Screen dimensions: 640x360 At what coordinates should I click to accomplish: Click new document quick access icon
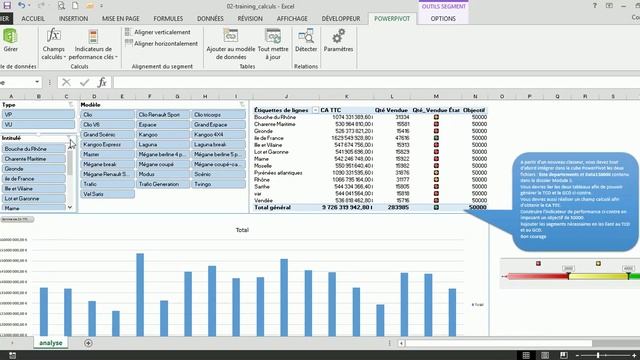75,6
